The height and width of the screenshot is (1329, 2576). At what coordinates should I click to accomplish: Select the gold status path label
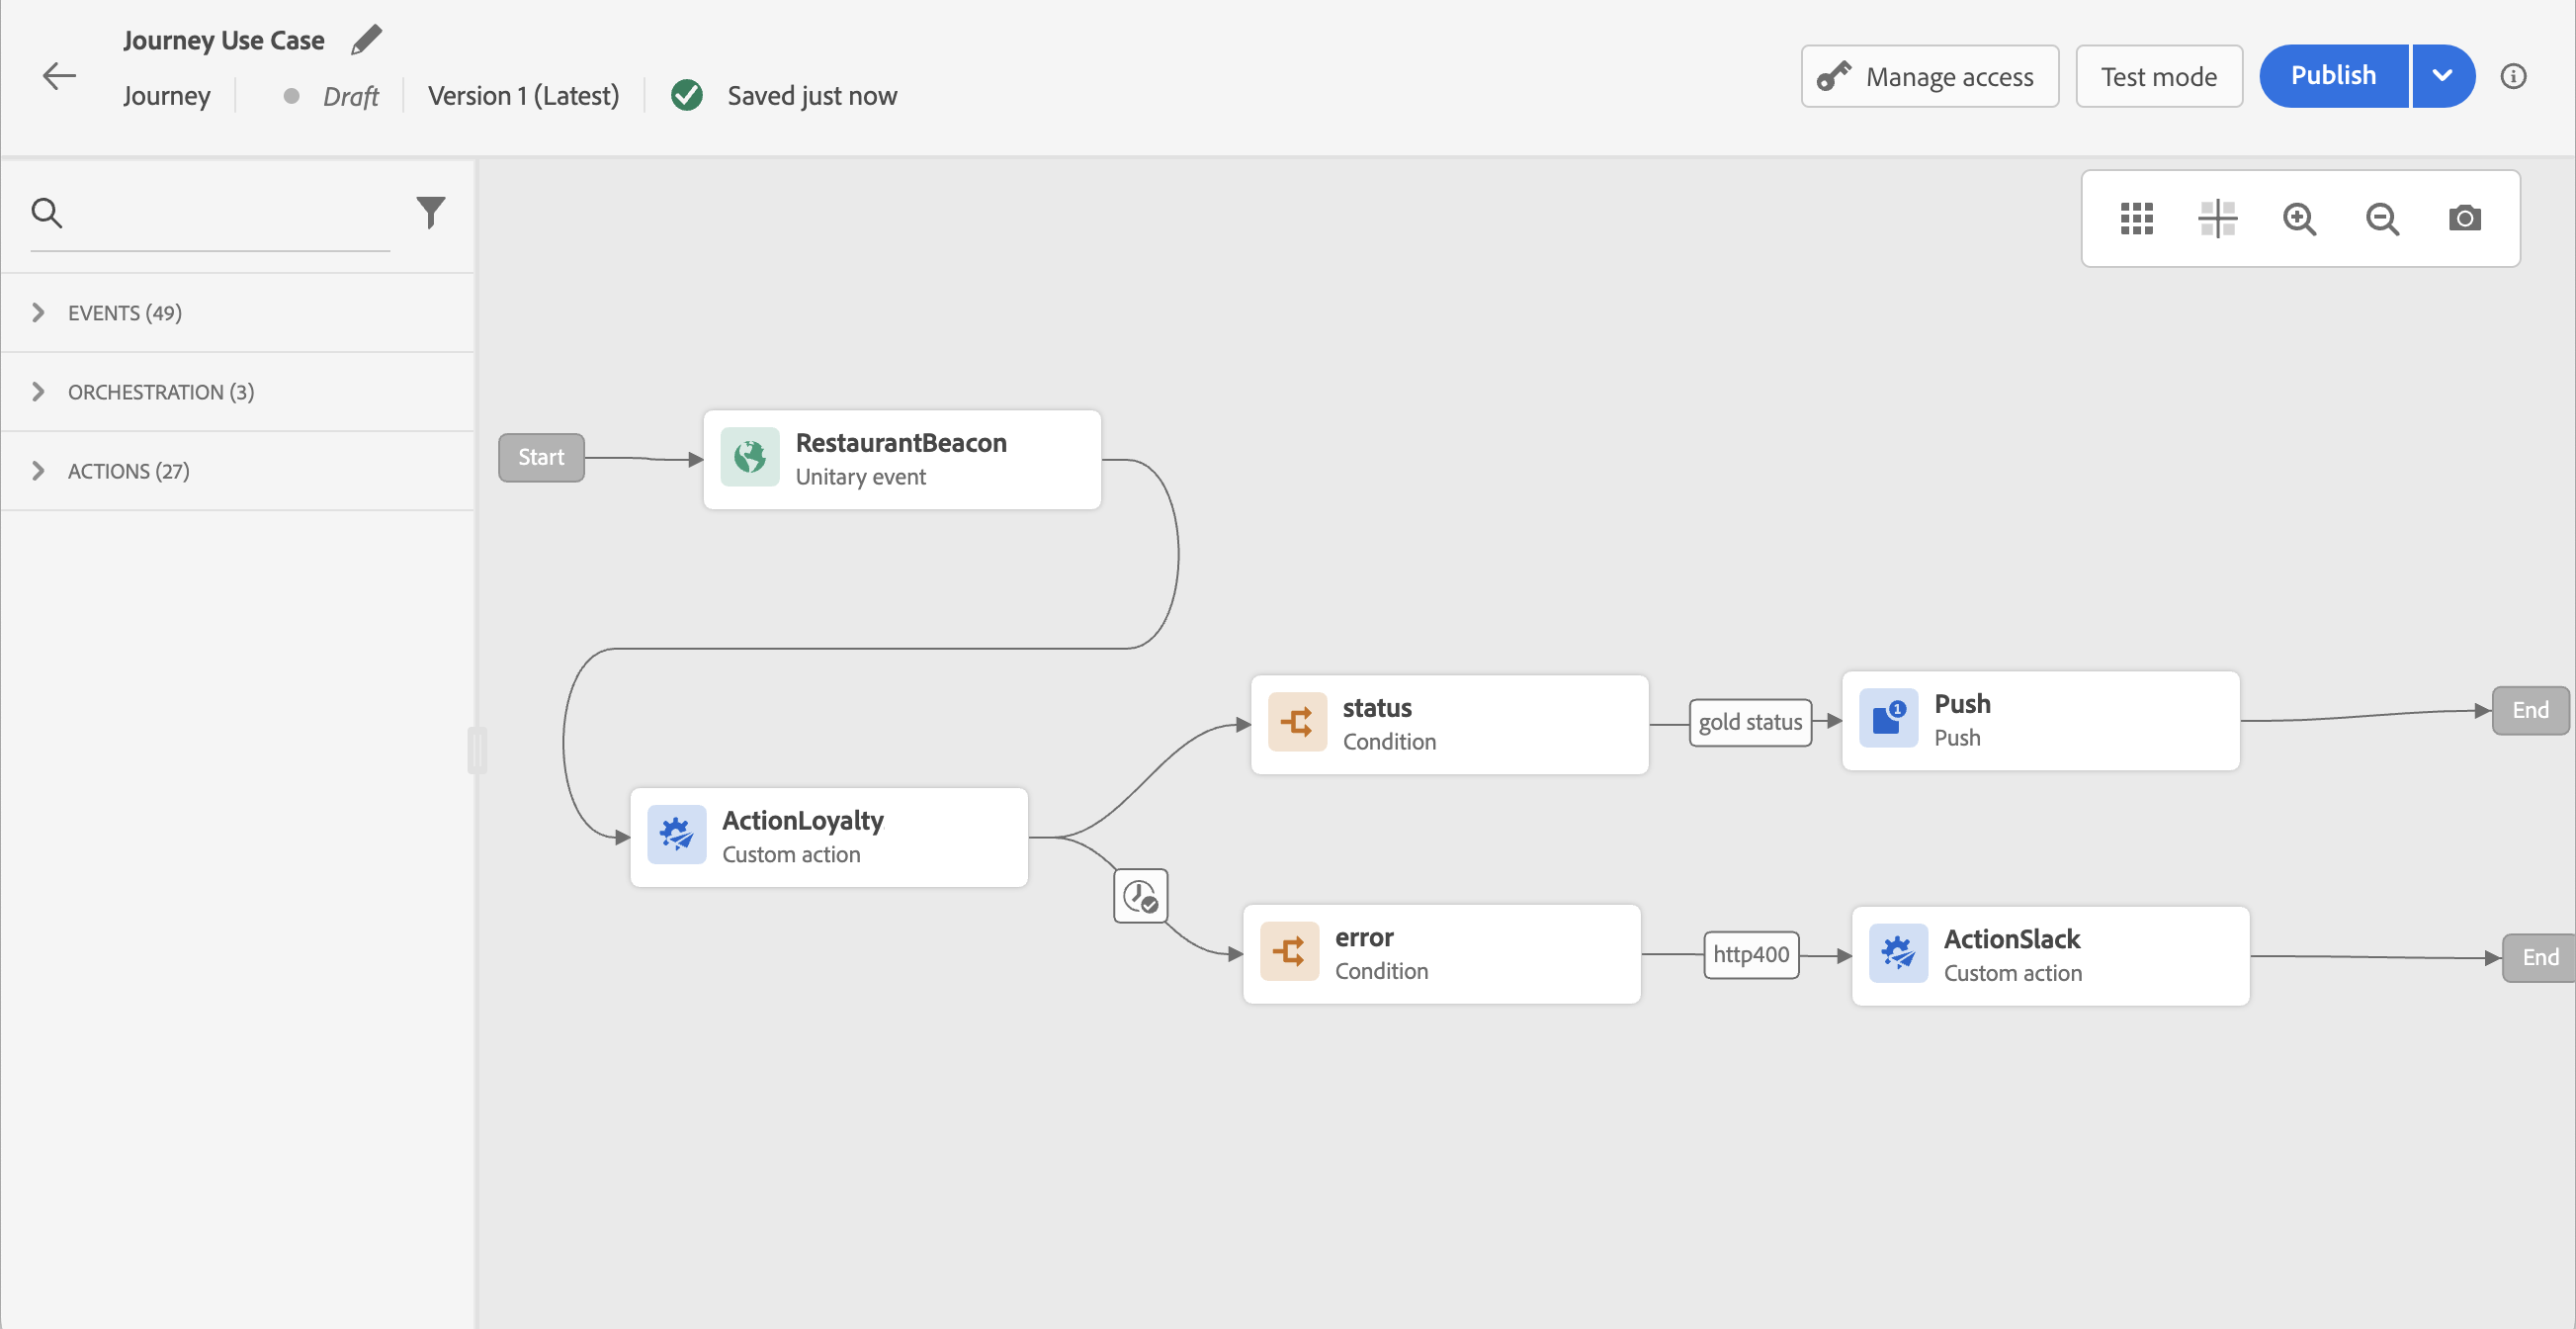(1749, 722)
